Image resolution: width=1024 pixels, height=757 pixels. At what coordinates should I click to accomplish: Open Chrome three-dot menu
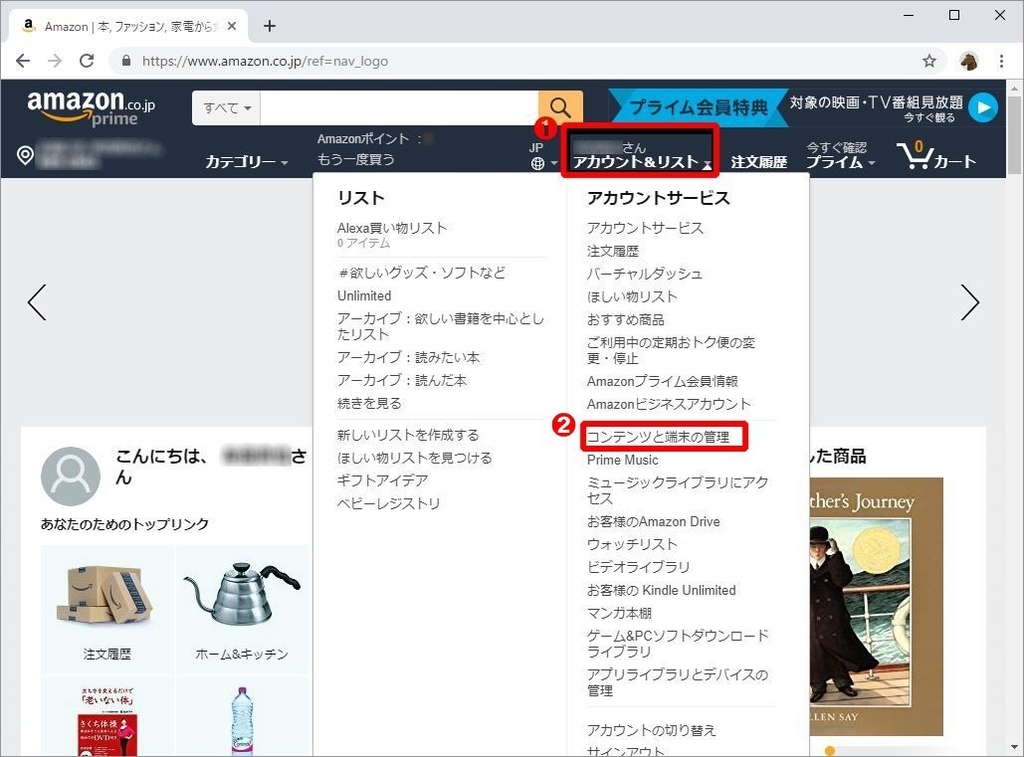(x=1001, y=61)
